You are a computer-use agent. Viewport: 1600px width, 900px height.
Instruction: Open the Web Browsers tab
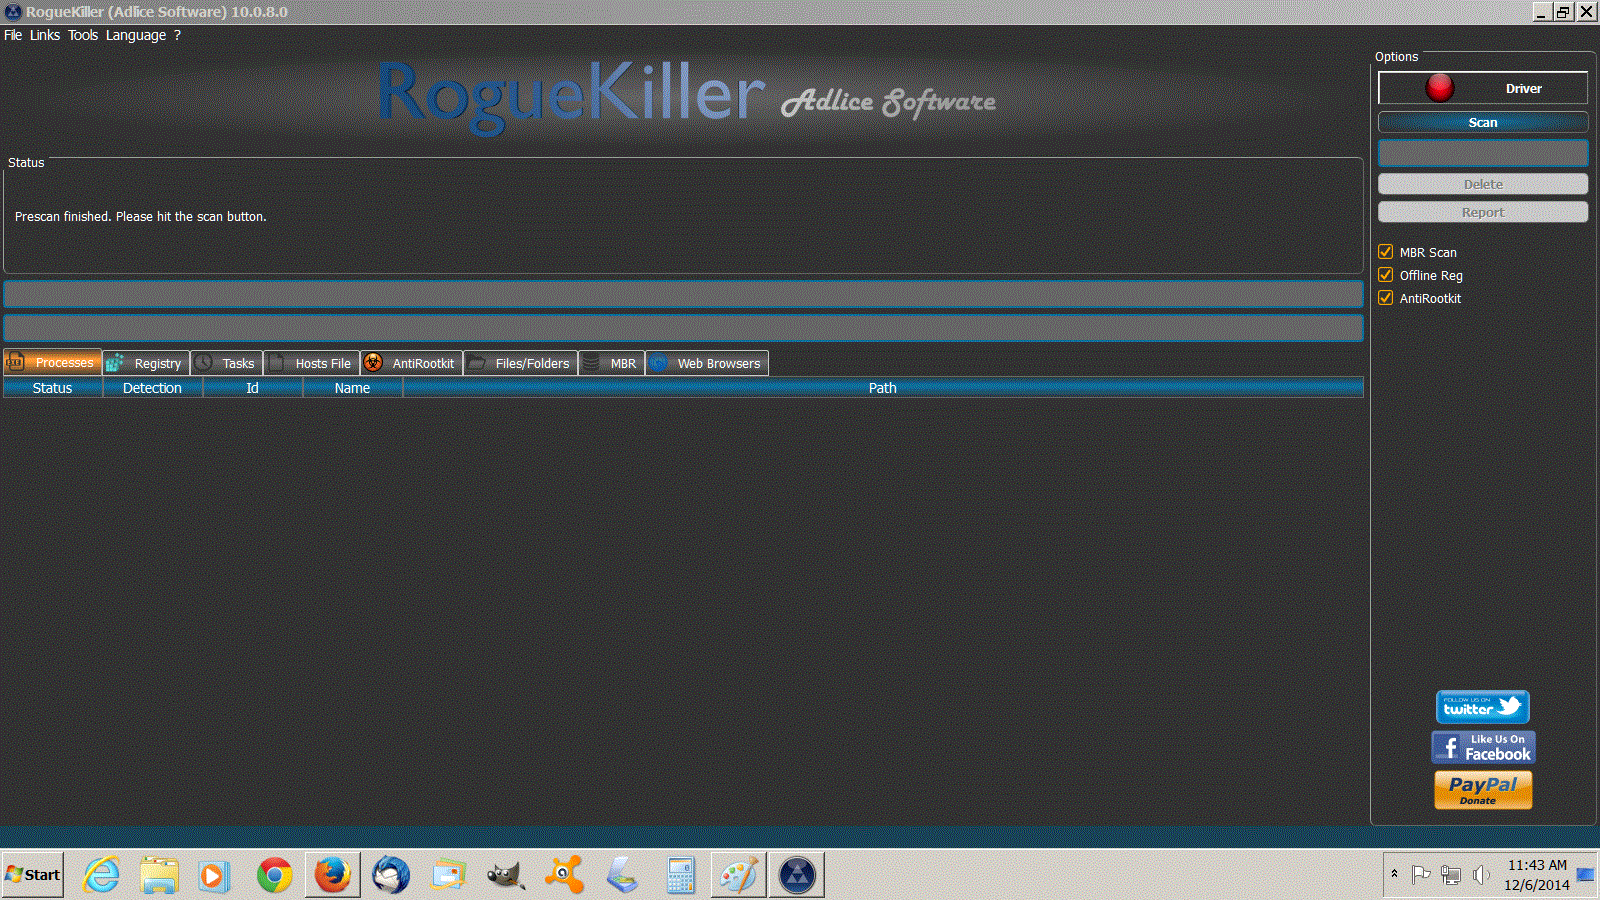[x=707, y=363]
